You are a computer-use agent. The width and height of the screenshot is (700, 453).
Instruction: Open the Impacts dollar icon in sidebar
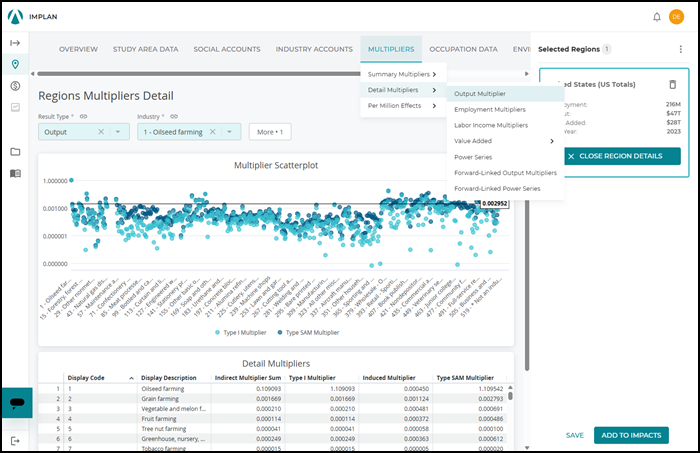coord(15,86)
